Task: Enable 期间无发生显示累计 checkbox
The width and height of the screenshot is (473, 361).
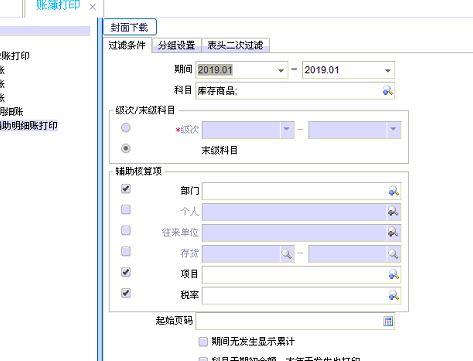Action: coord(203,342)
